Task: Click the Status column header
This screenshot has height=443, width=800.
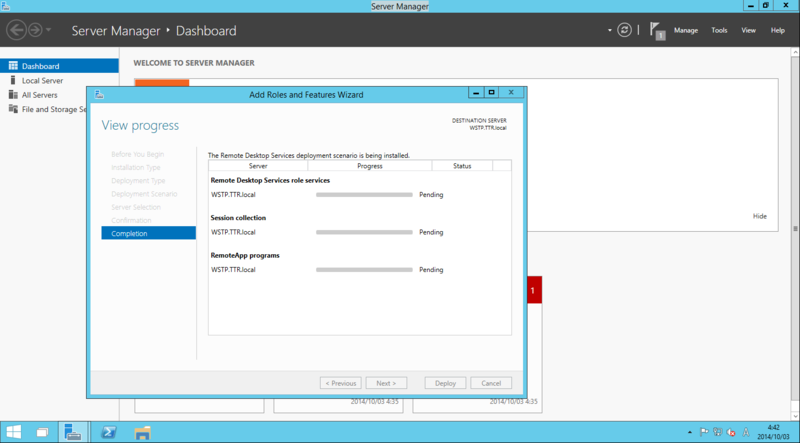Action: click(462, 166)
